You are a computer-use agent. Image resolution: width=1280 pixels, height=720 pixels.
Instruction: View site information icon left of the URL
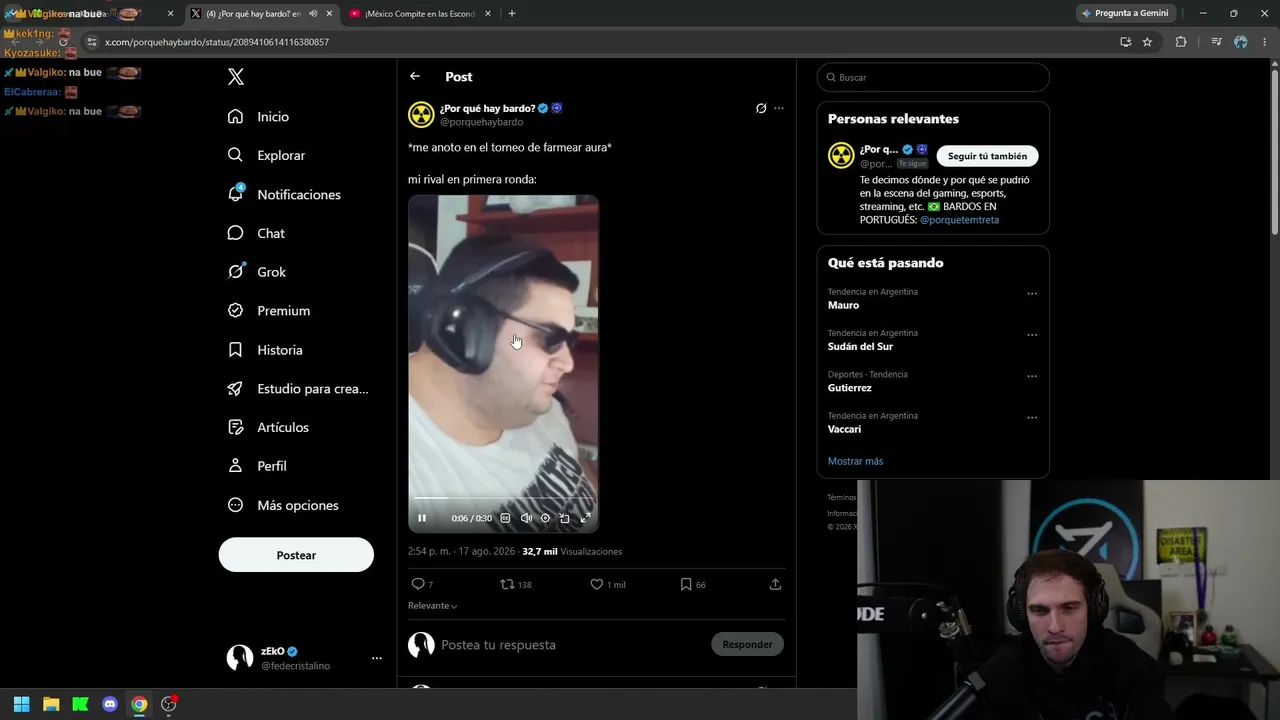(91, 42)
